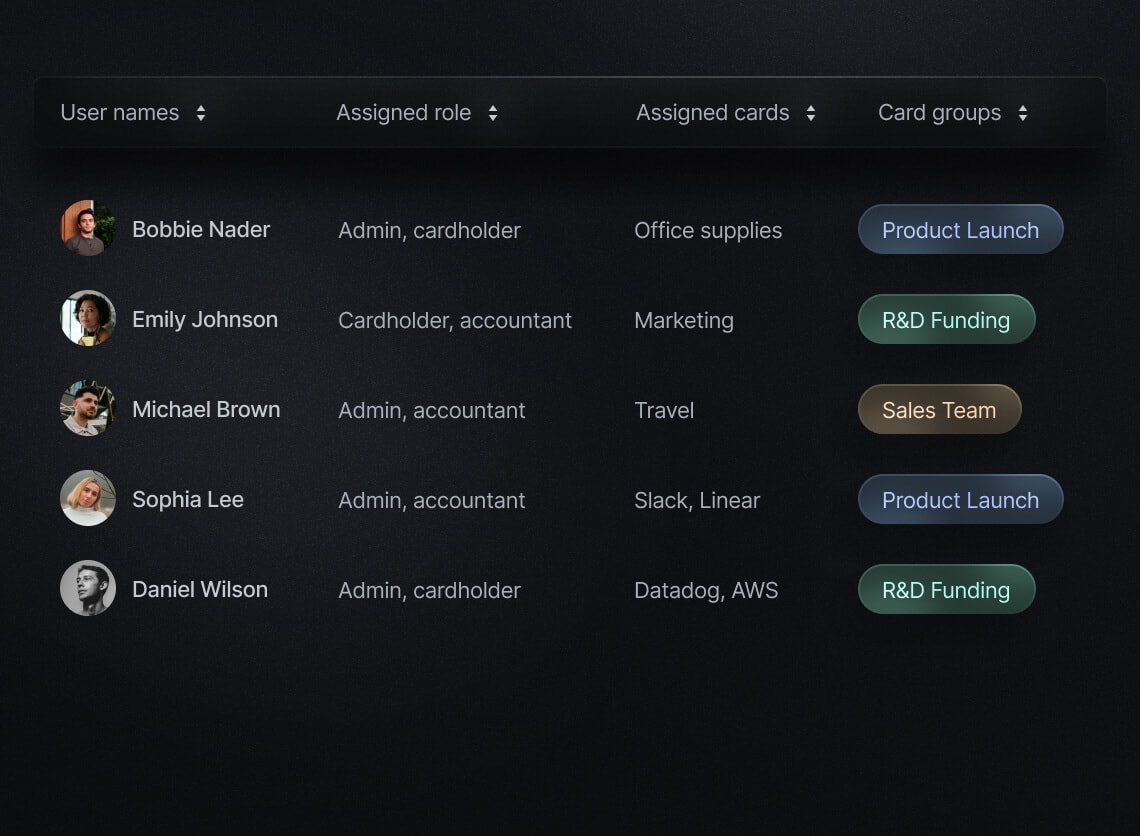Open Bobbie Nader's avatar photo
Screen dimensions: 1140x836
coord(88,228)
